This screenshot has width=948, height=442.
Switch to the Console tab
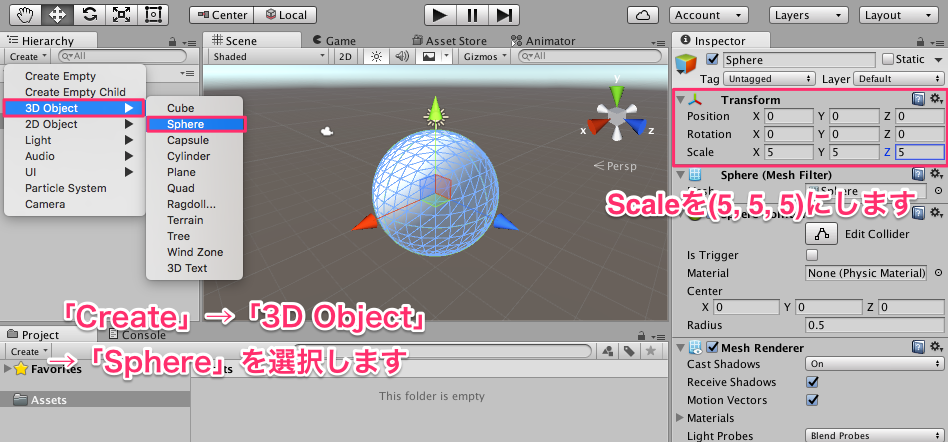[x=137, y=334]
